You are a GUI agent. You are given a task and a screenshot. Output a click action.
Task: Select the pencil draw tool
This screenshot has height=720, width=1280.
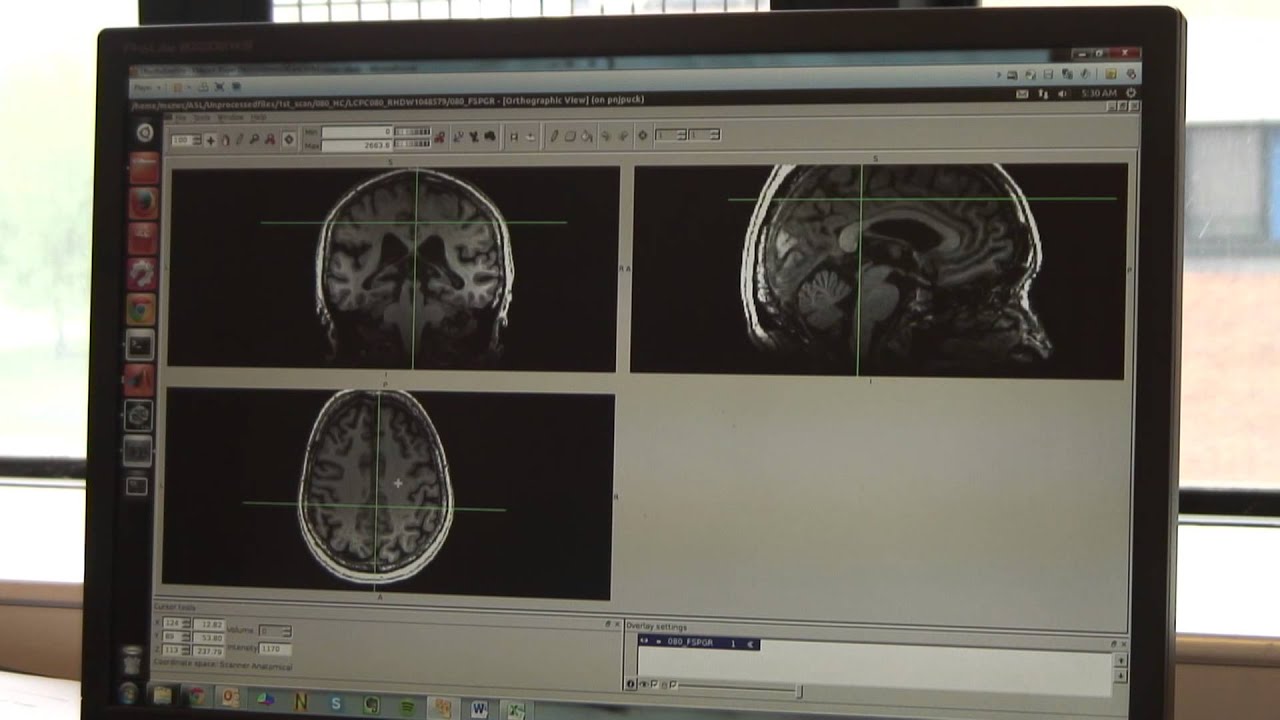point(554,136)
